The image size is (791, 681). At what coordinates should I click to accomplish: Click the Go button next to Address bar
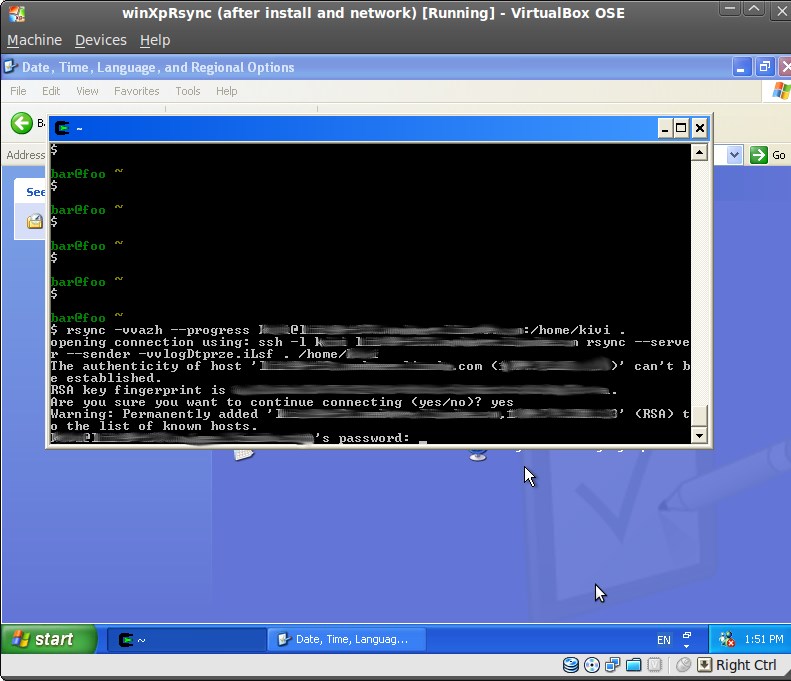(767, 155)
